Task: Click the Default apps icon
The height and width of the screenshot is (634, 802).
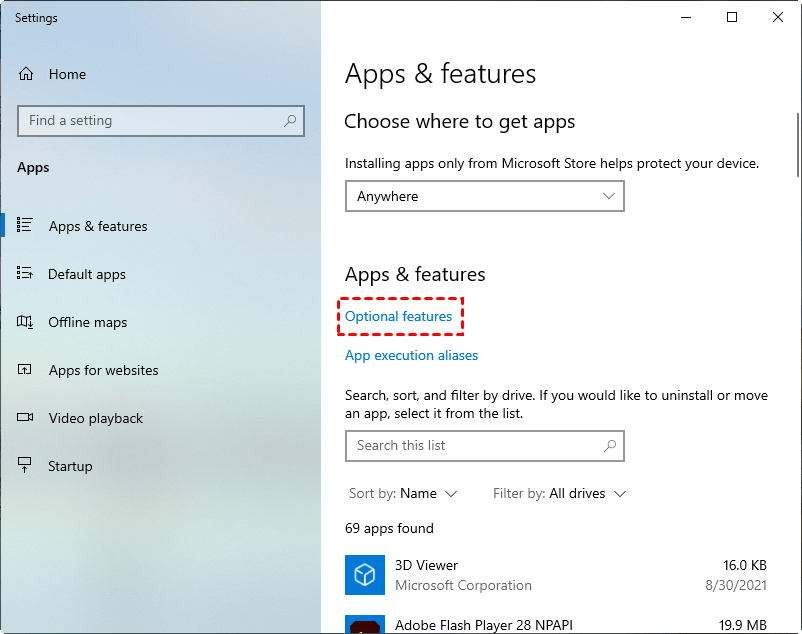Action: click(x=27, y=274)
